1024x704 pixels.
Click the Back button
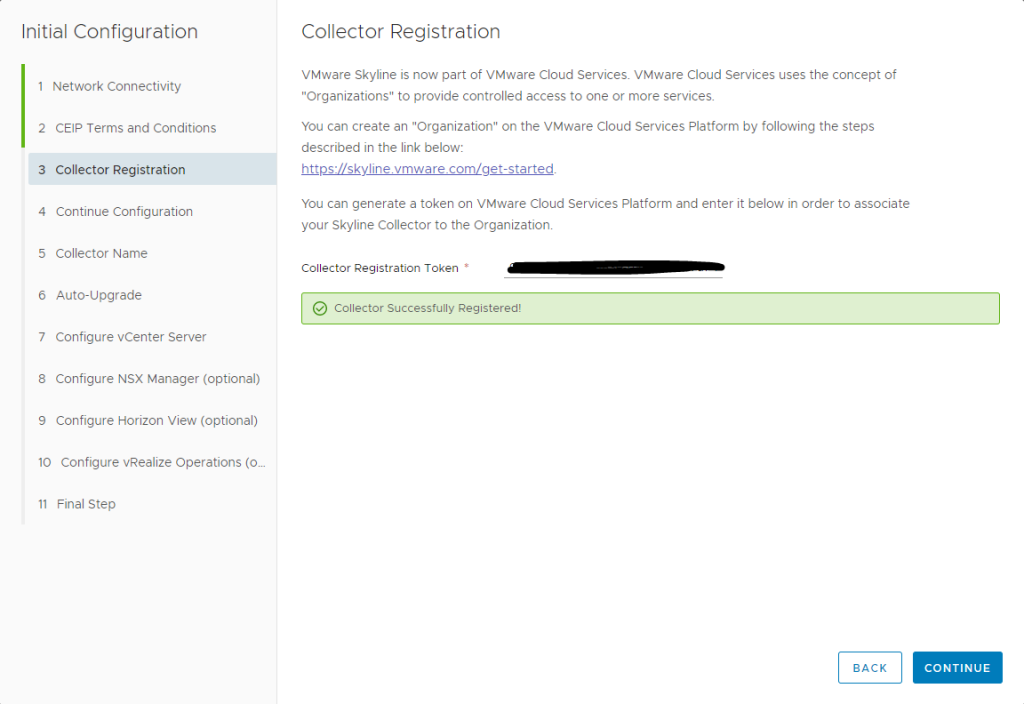tap(870, 667)
